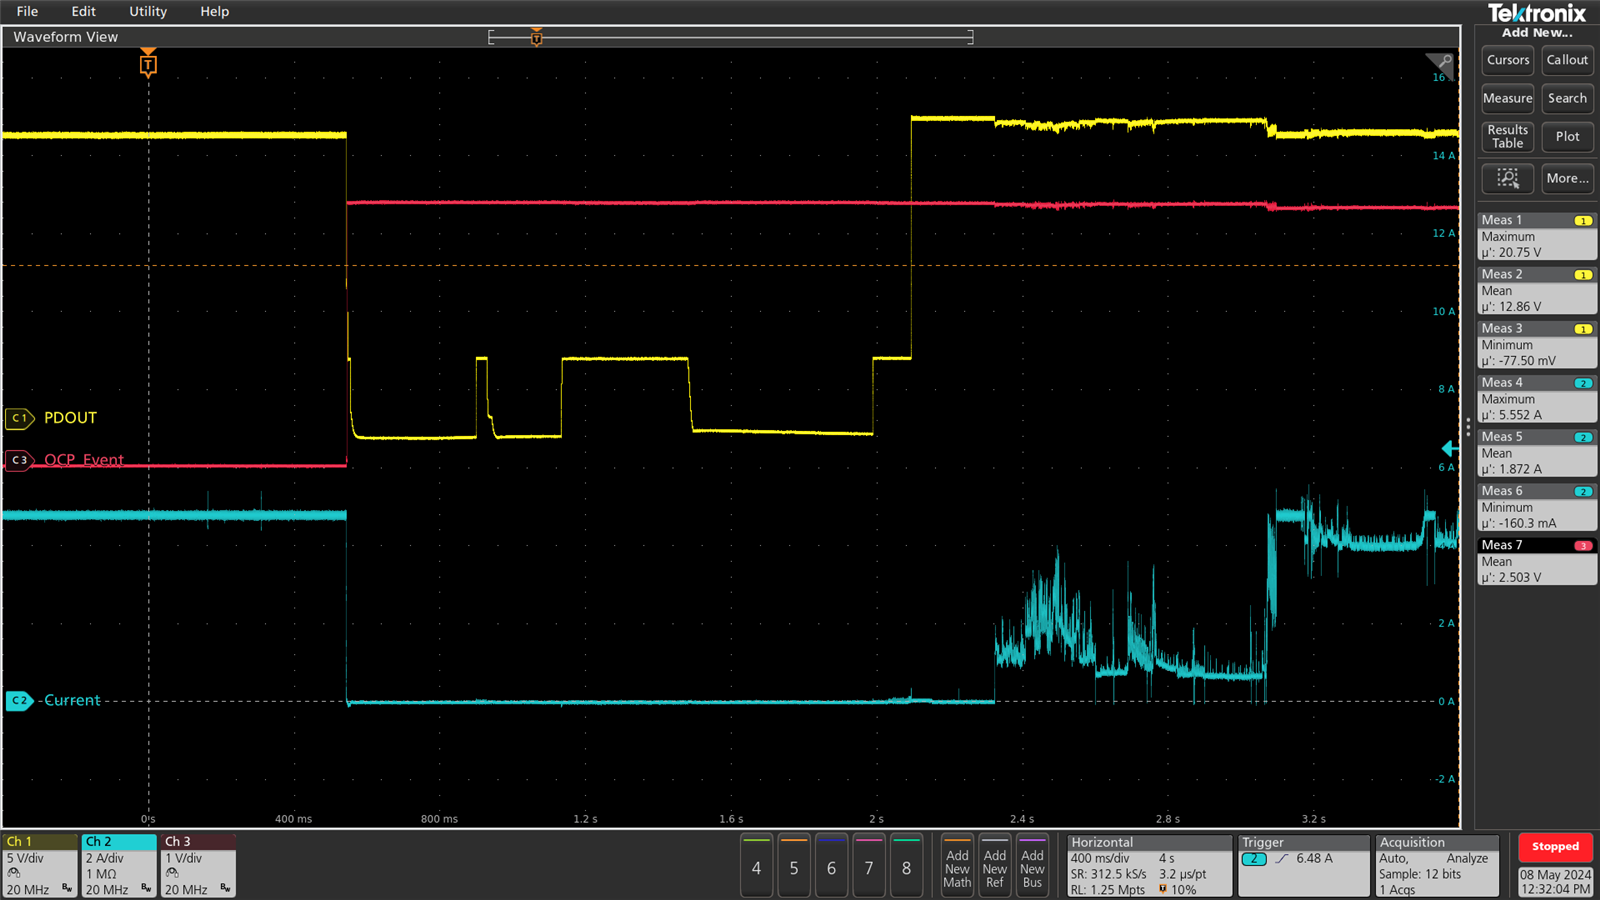Open the More... options menu
The image size is (1600, 900).
[x=1567, y=179]
